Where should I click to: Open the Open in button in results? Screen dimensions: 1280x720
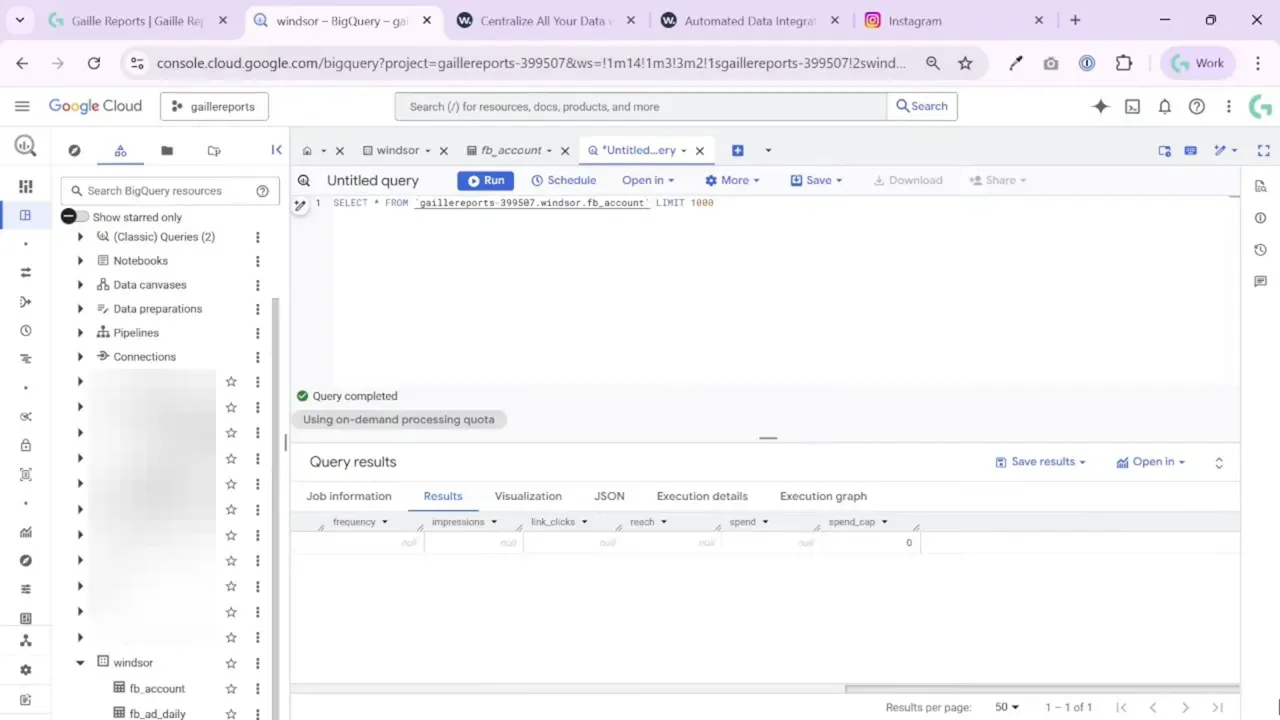pyautogui.click(x=1151, y=462)
